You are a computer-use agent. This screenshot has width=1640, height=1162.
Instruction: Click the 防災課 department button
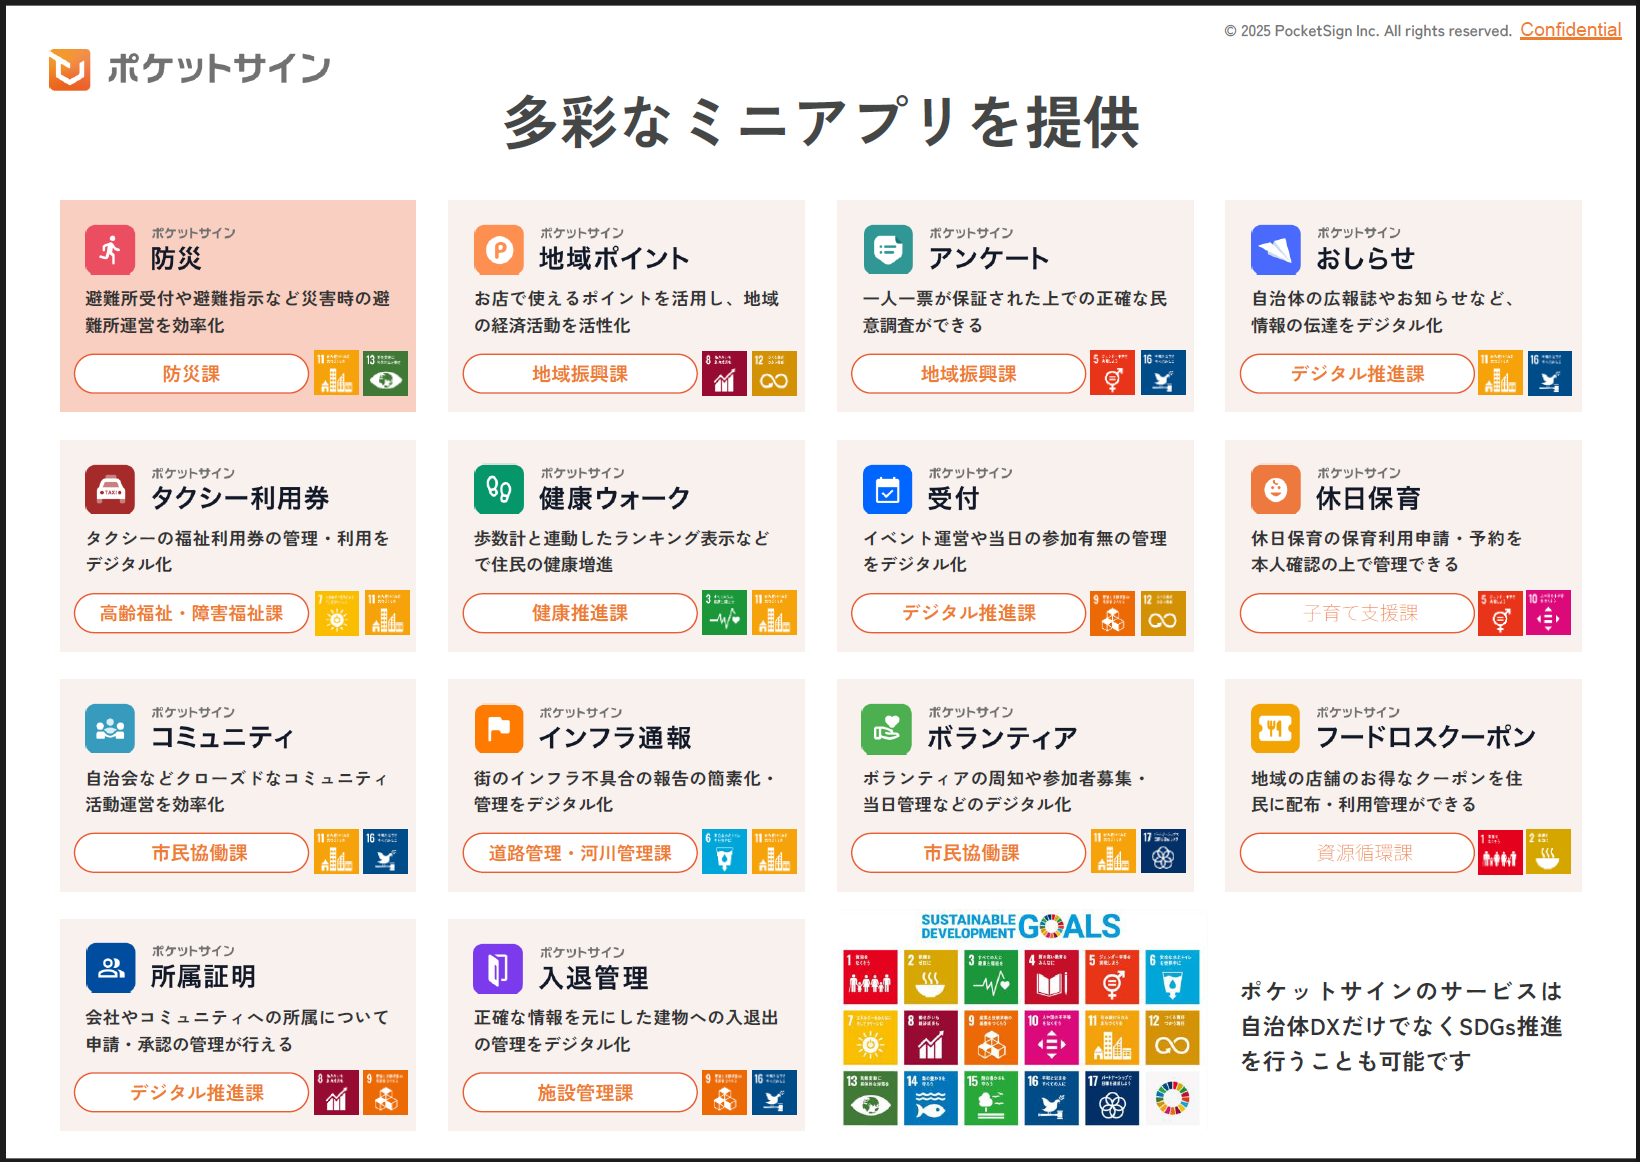191,374
